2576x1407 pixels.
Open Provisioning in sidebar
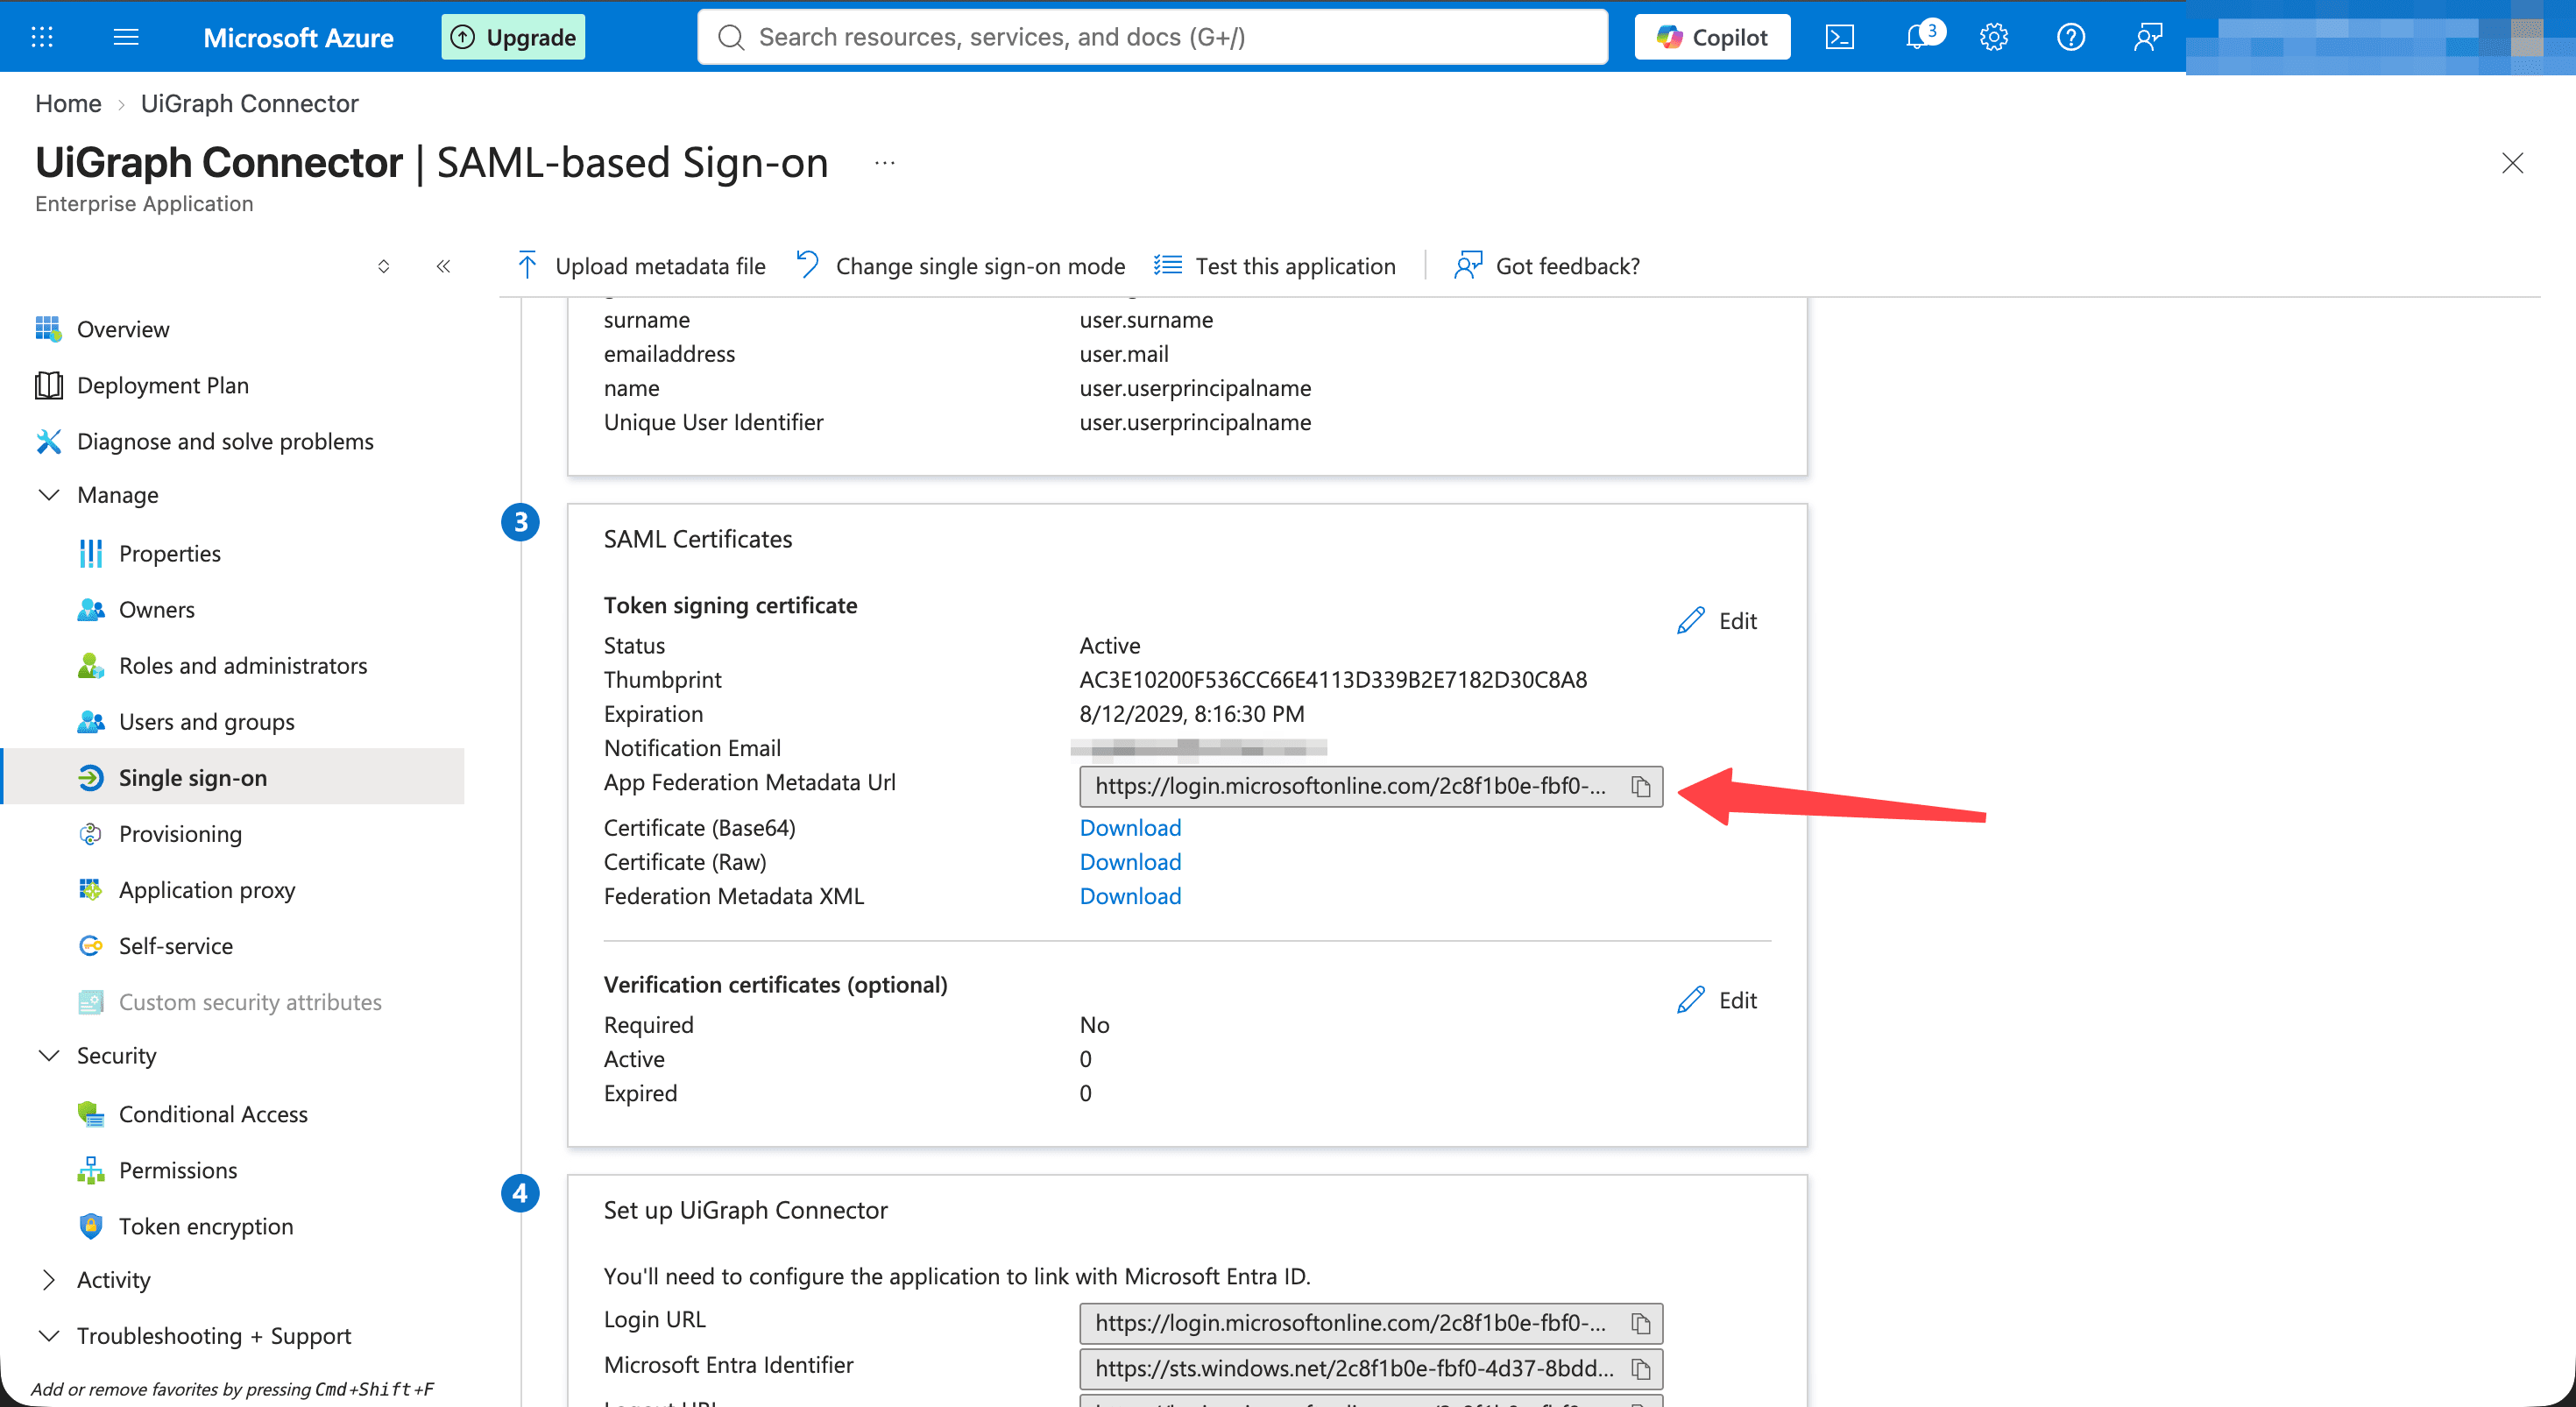point(180,833)
